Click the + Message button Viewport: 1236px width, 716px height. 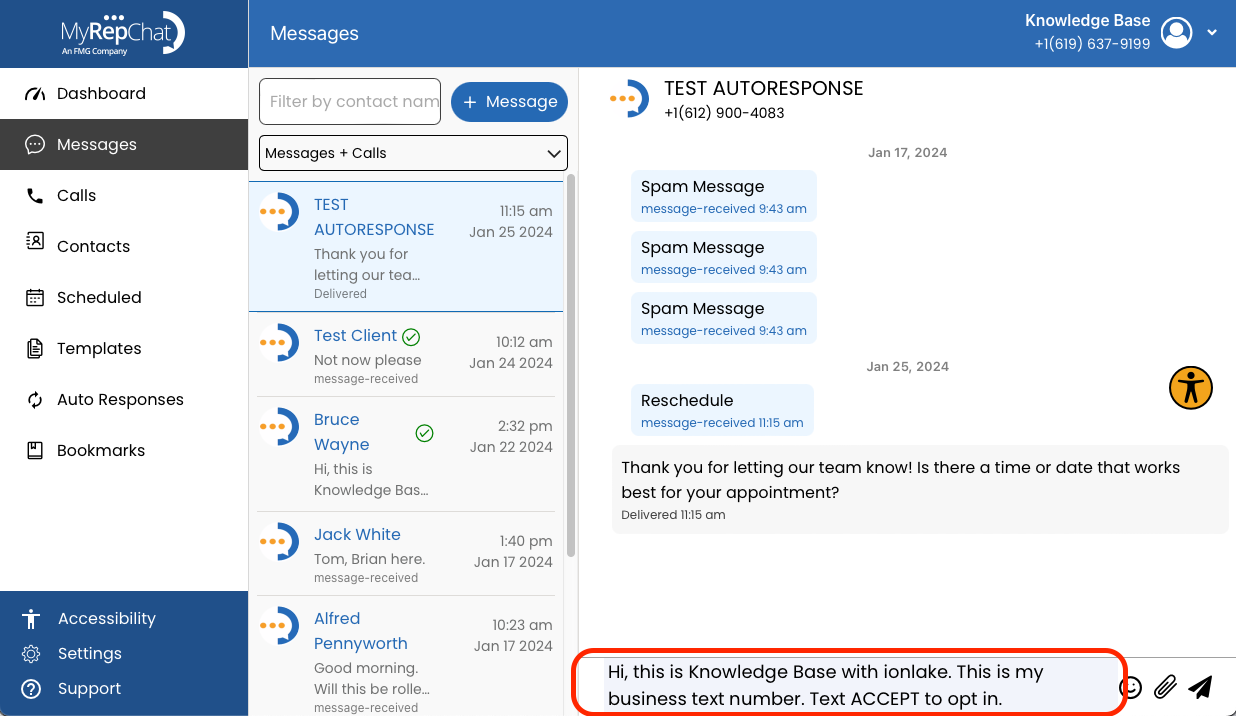(x=509, y=101)
